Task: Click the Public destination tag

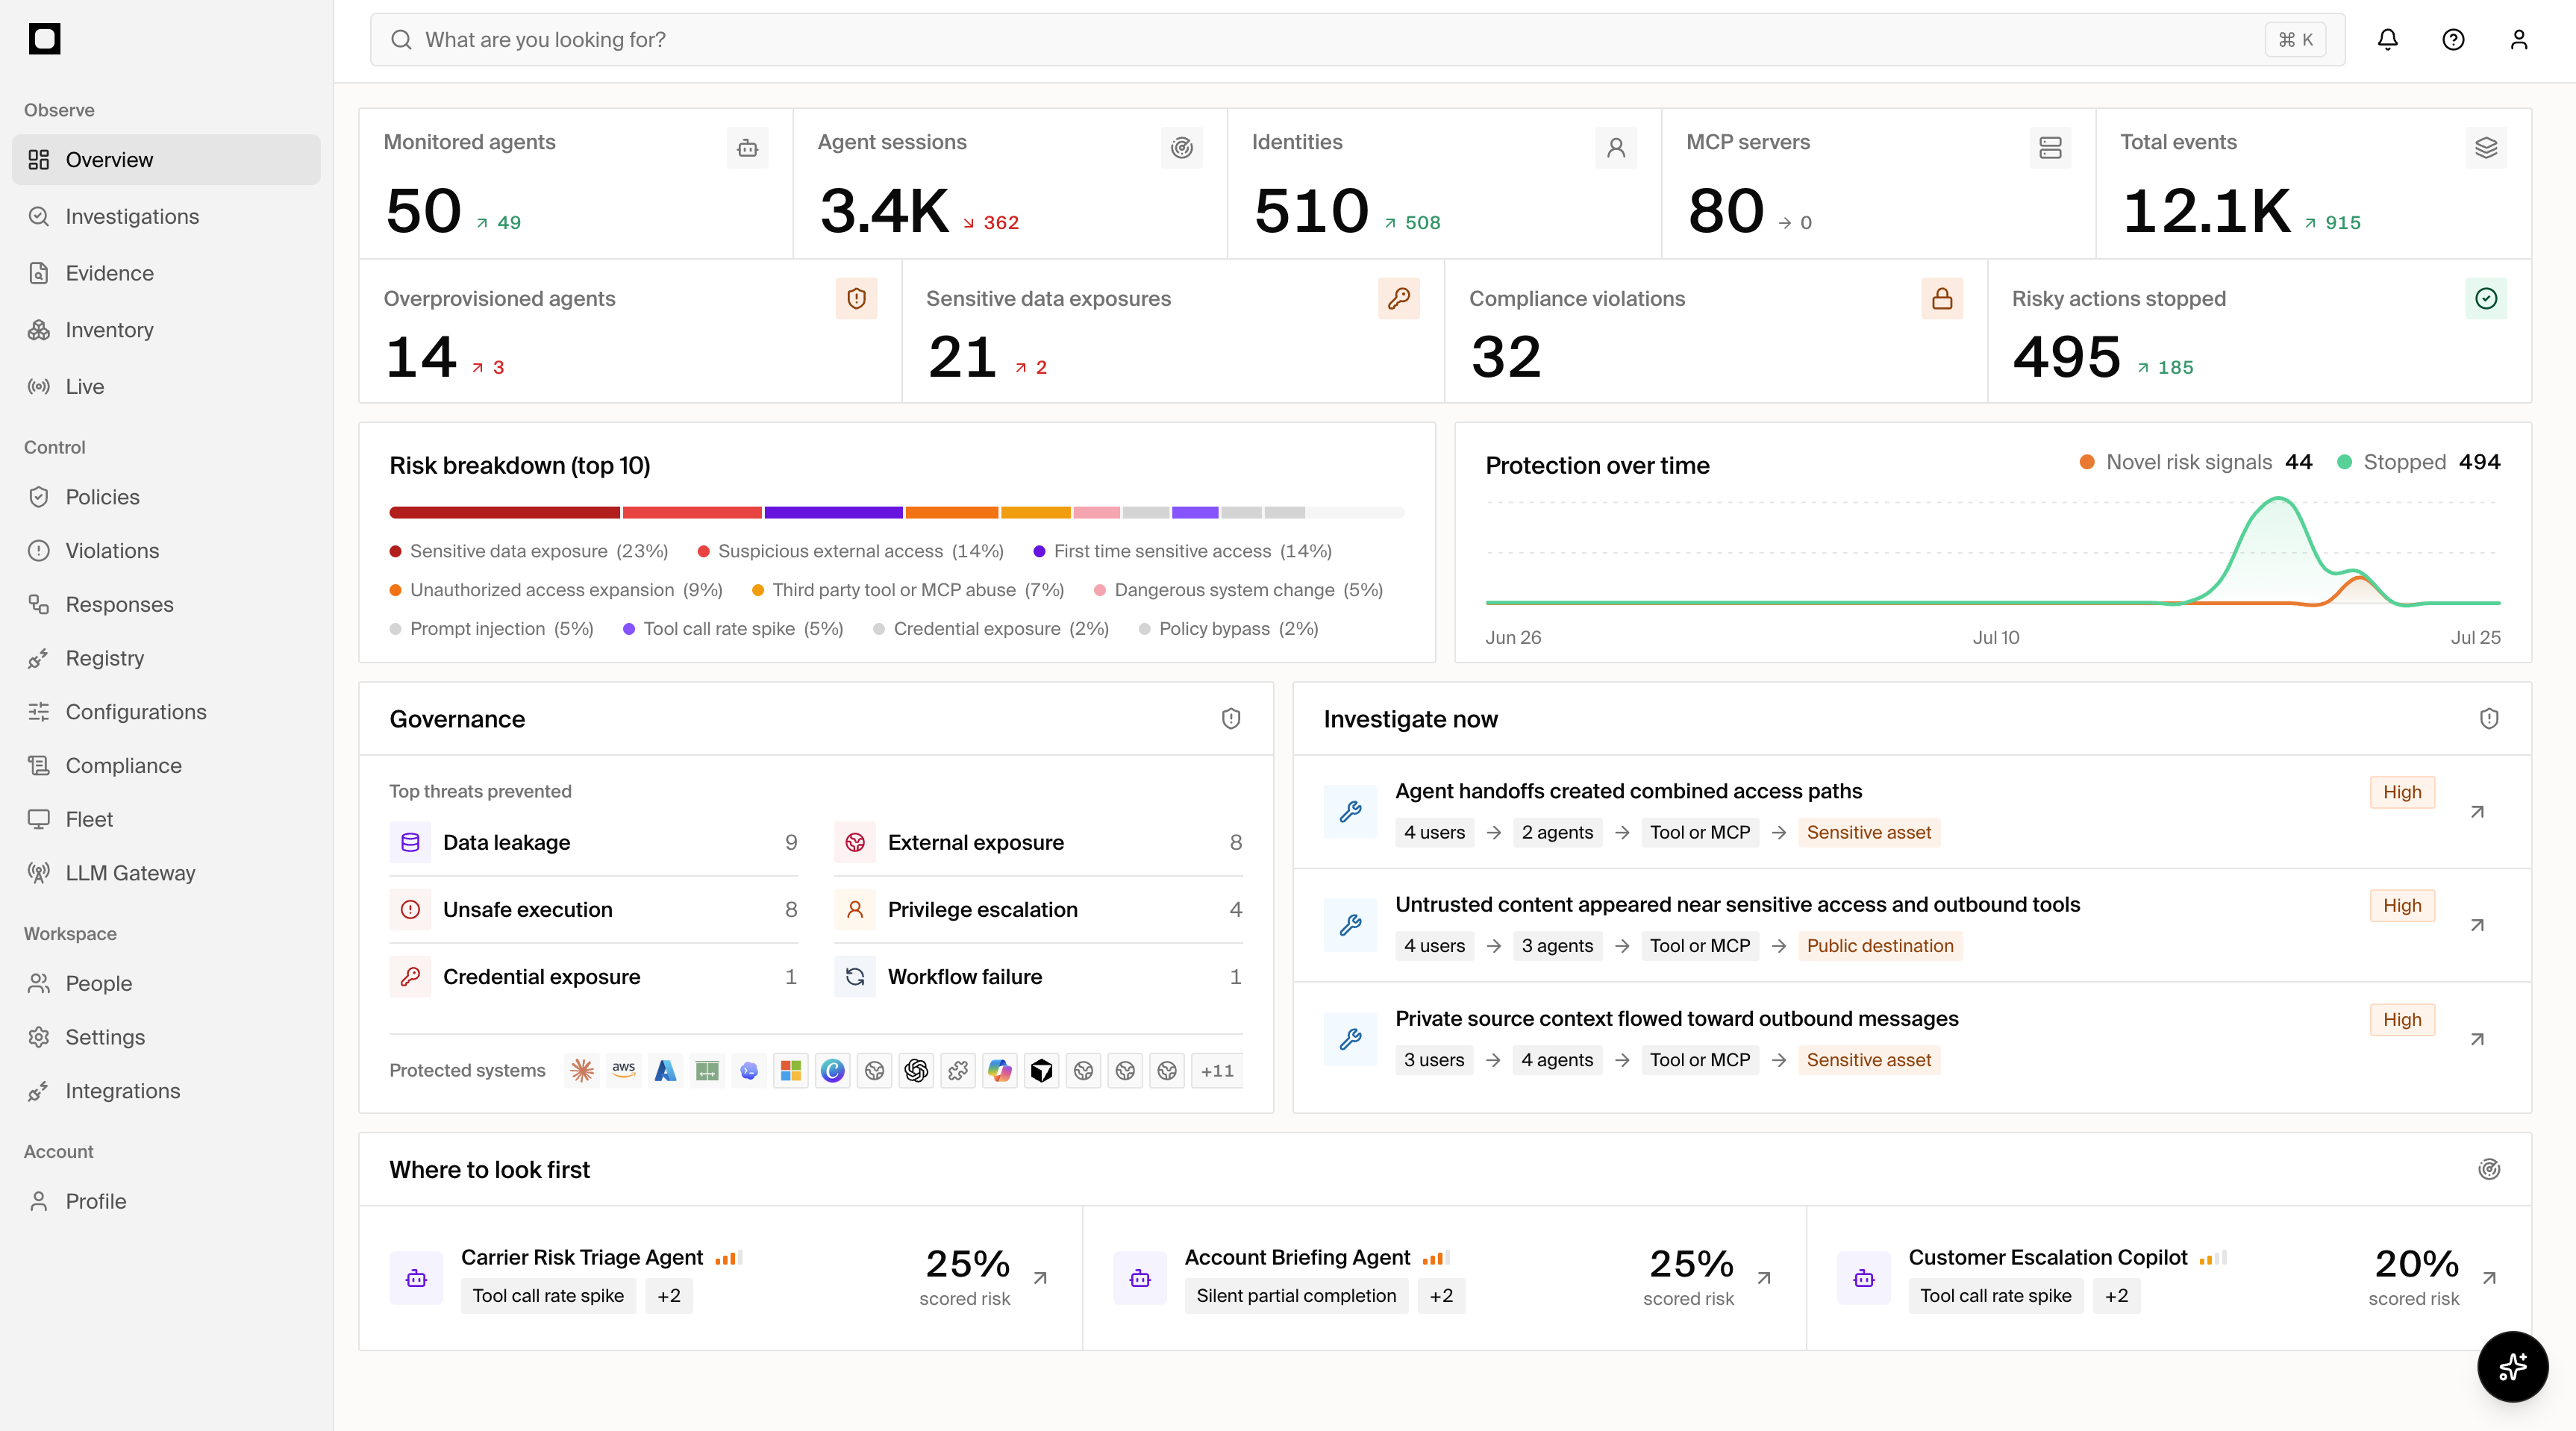Action: [x=1880, y=946]
